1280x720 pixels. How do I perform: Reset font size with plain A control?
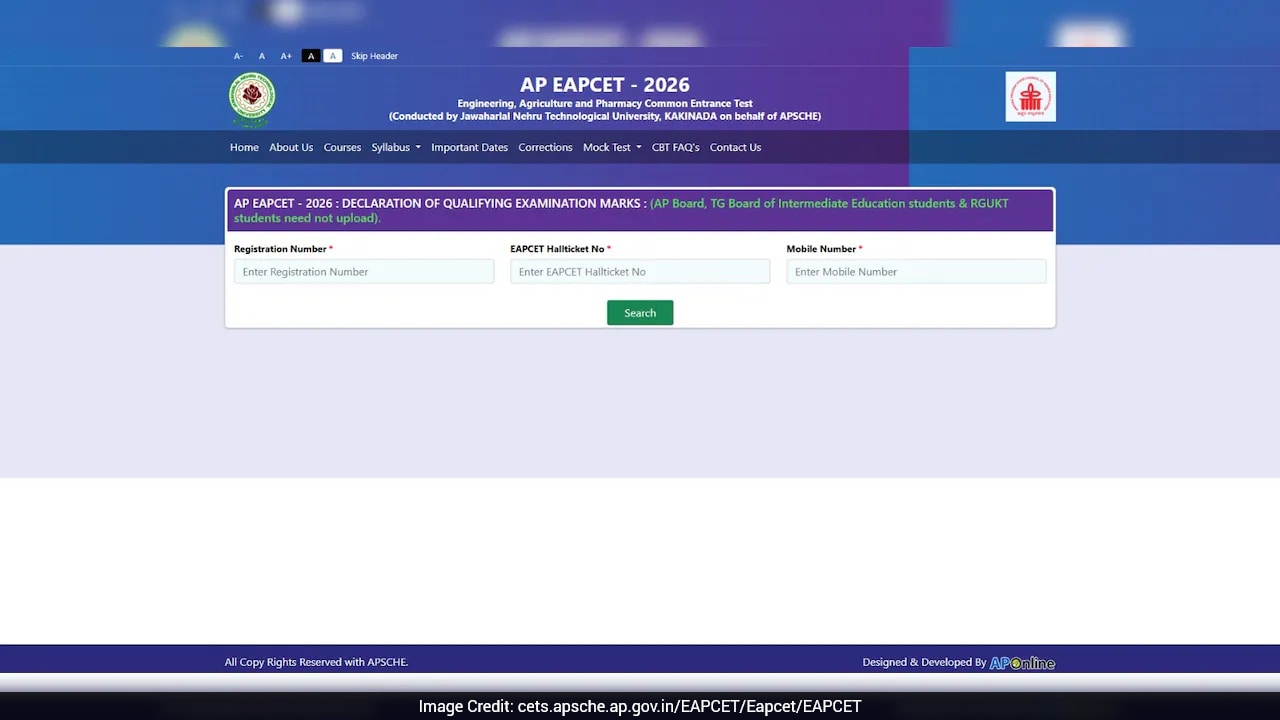pos(262,56)
